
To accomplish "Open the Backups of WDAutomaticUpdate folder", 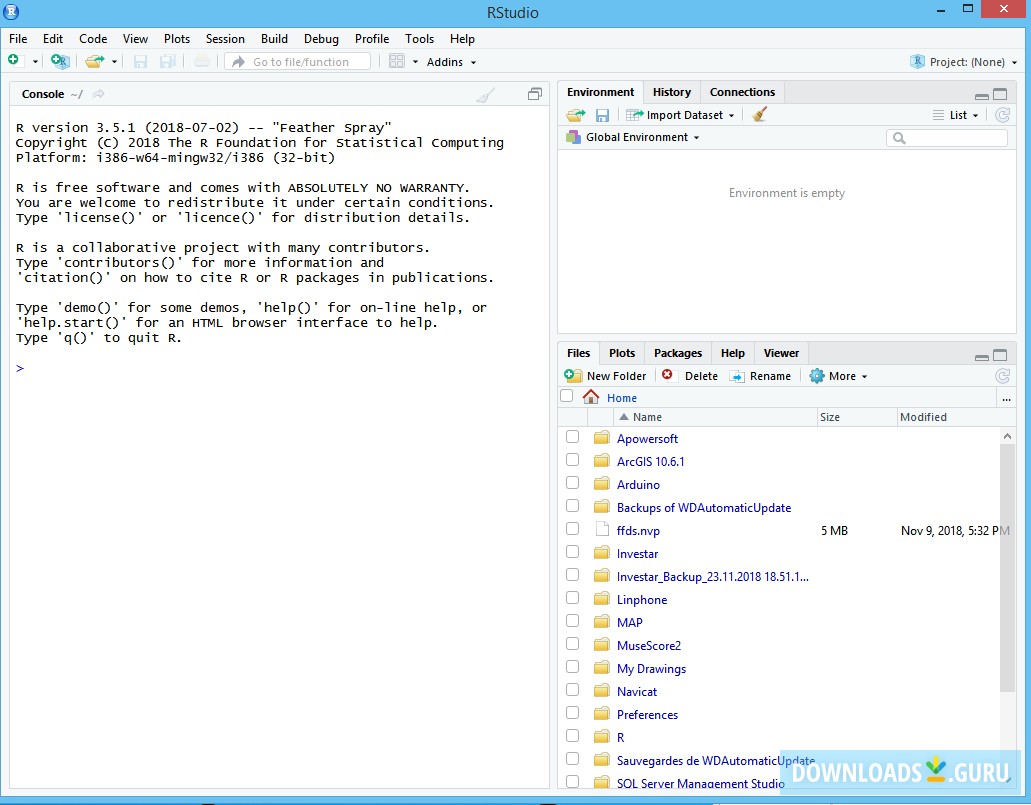I will click(x=704, y=508).
